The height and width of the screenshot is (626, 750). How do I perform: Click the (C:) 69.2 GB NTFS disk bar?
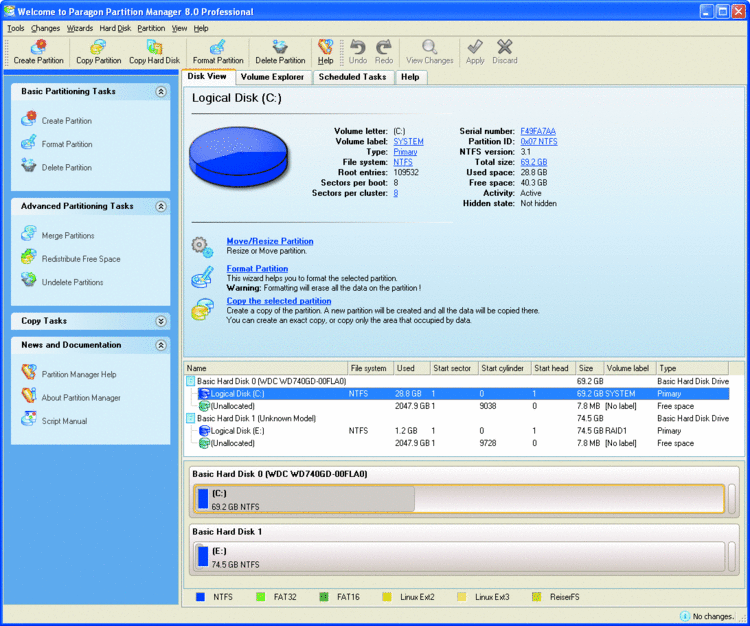459,499
